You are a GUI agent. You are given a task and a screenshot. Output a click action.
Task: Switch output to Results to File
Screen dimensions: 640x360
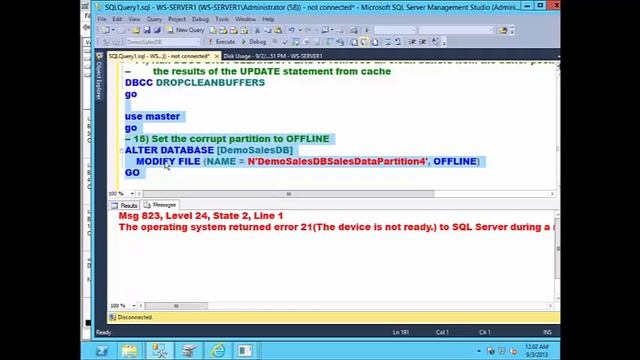click(374, 42)
